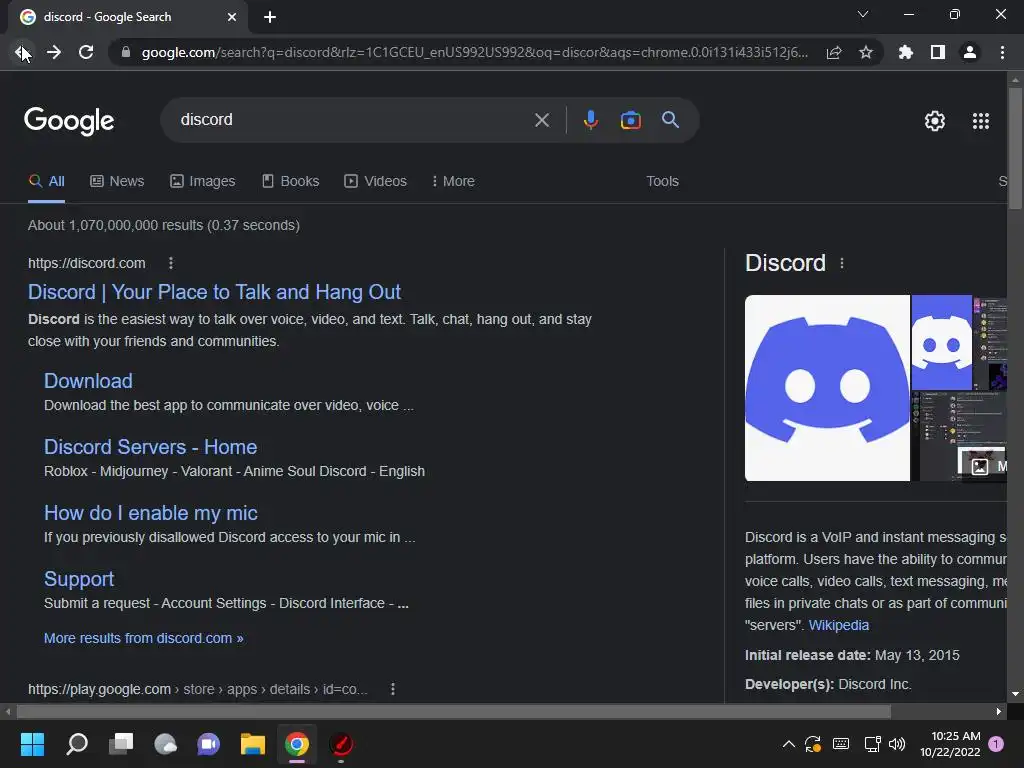1024x768 pixels.
Task: Select the All results tab
Action: coord(46,182)
